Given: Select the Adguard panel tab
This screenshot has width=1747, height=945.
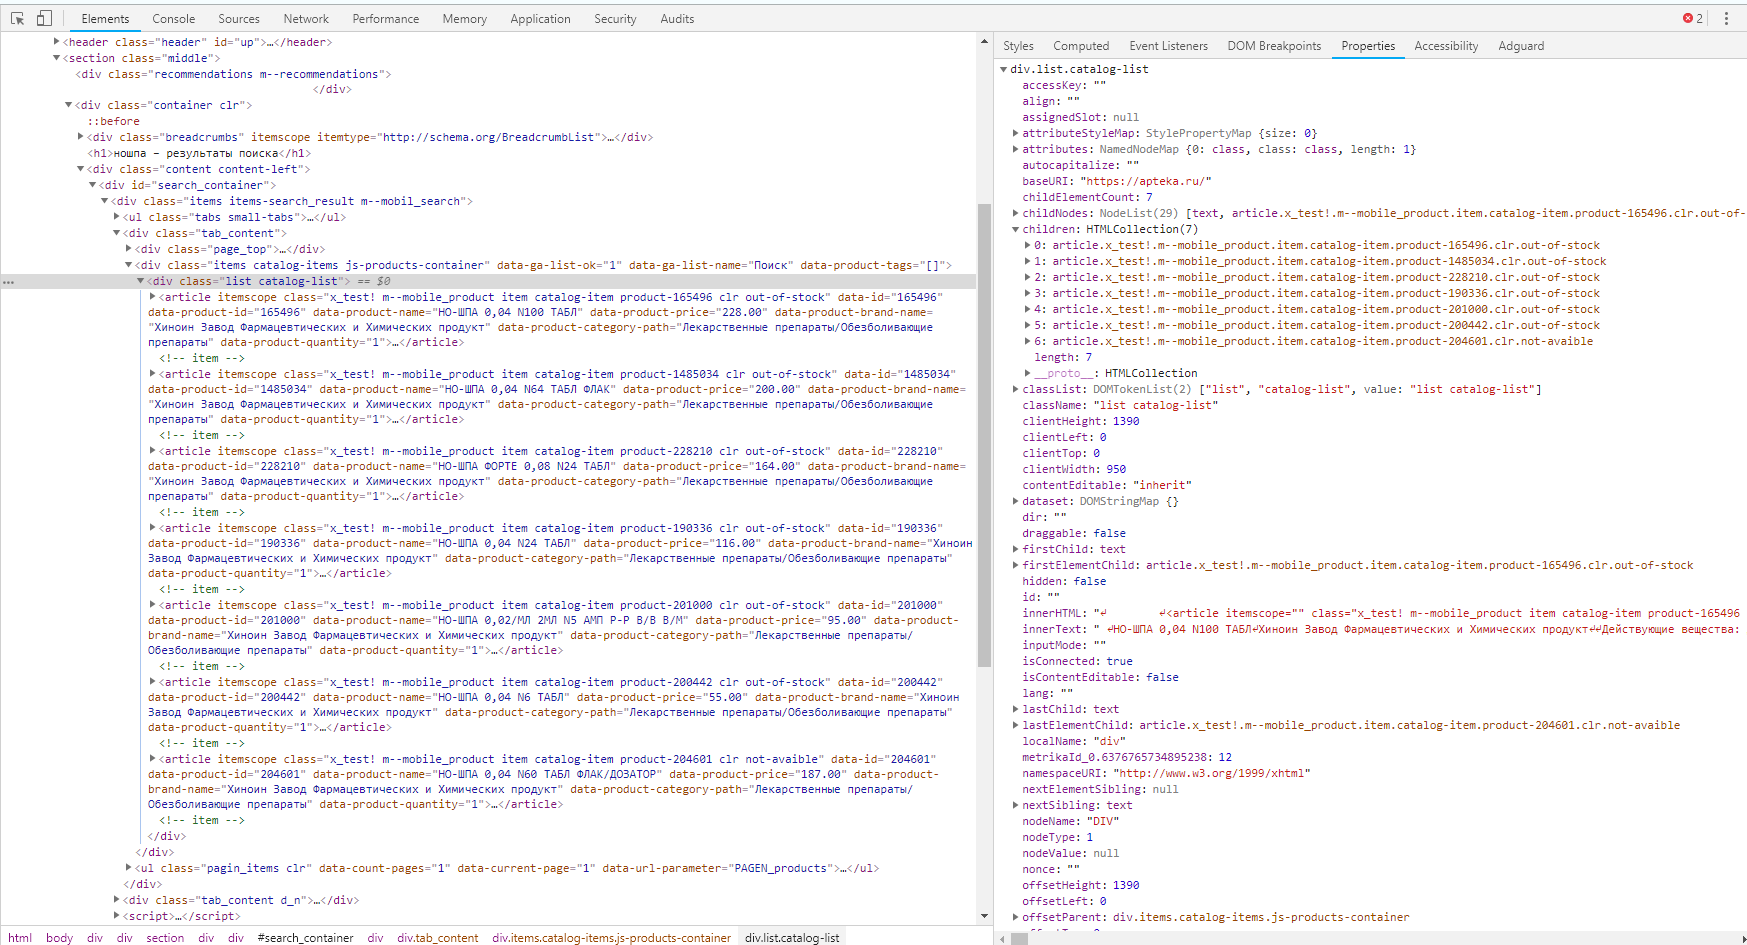Looking at the screenshot, I should [x=1521, y=45].
